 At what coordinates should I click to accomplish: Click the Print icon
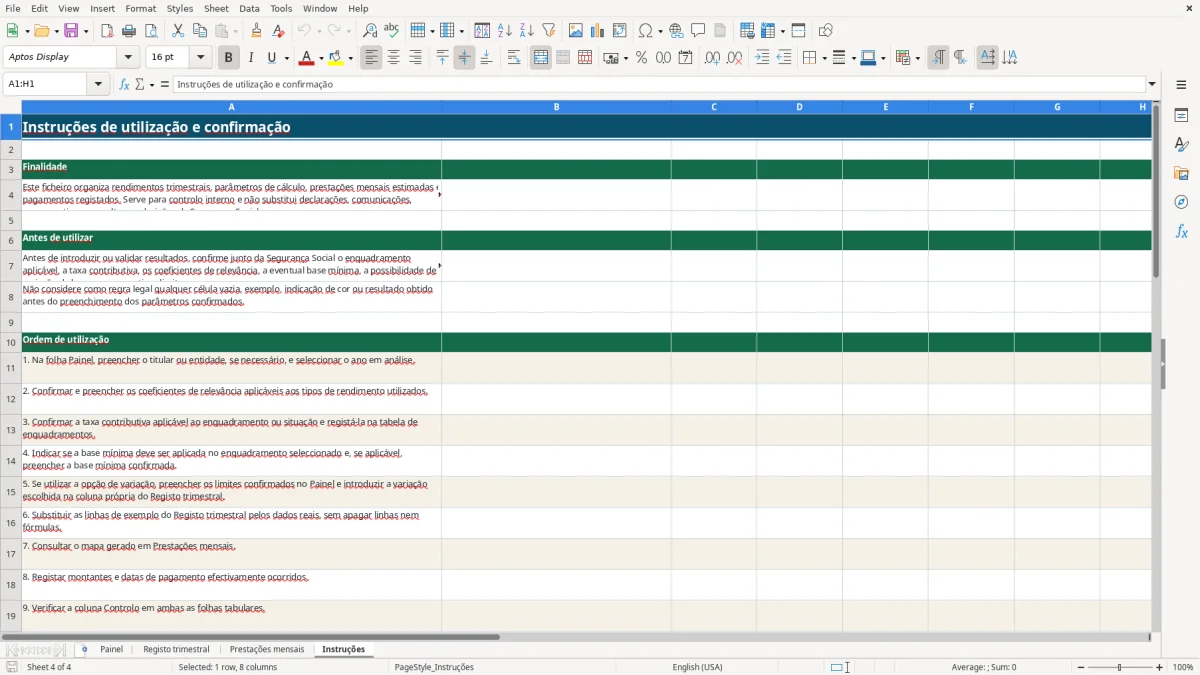129,31
